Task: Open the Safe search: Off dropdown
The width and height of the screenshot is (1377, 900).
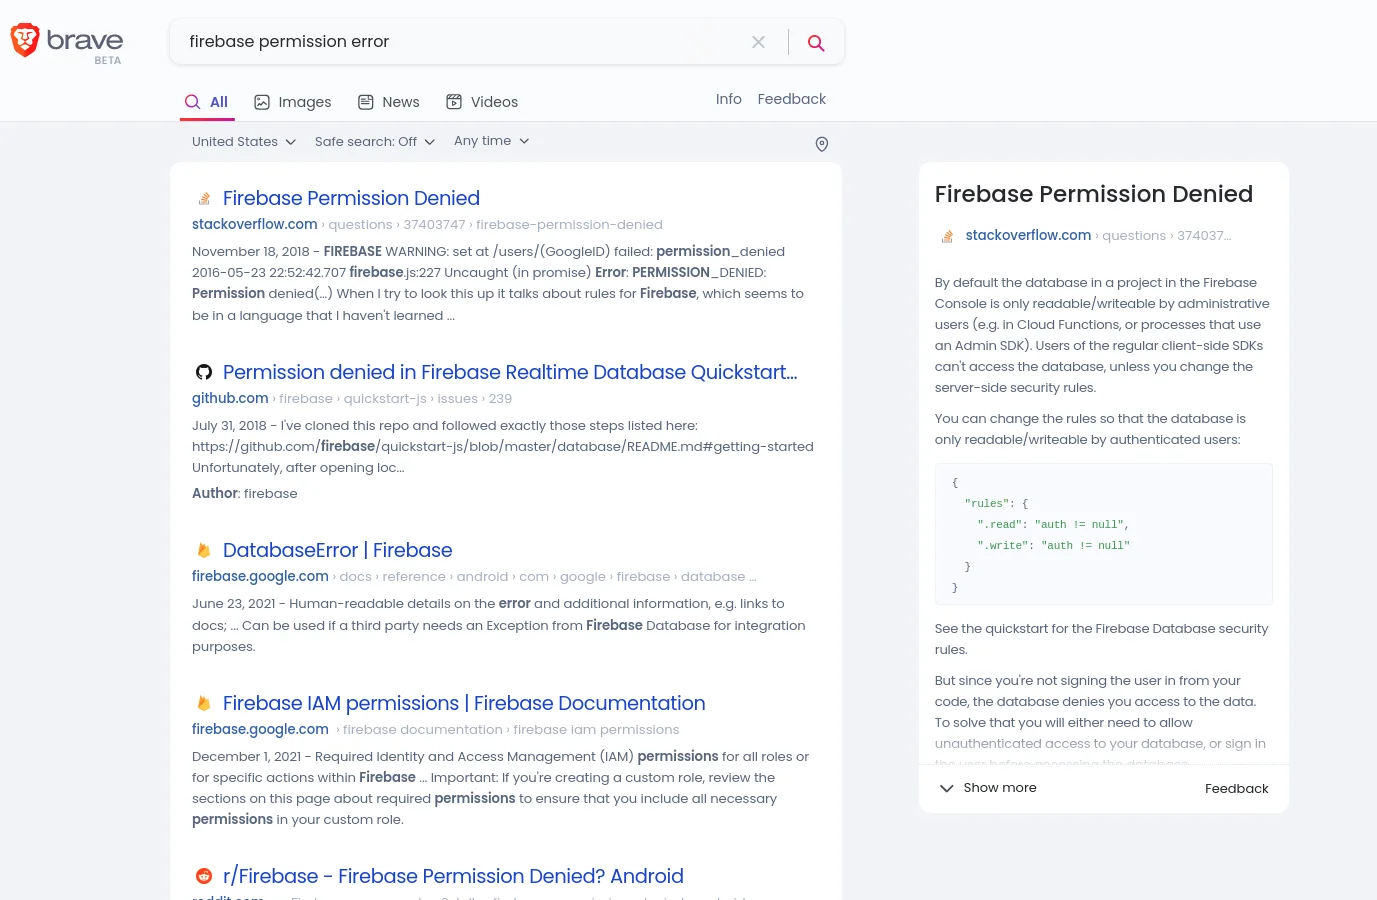Action: point(375,142)
